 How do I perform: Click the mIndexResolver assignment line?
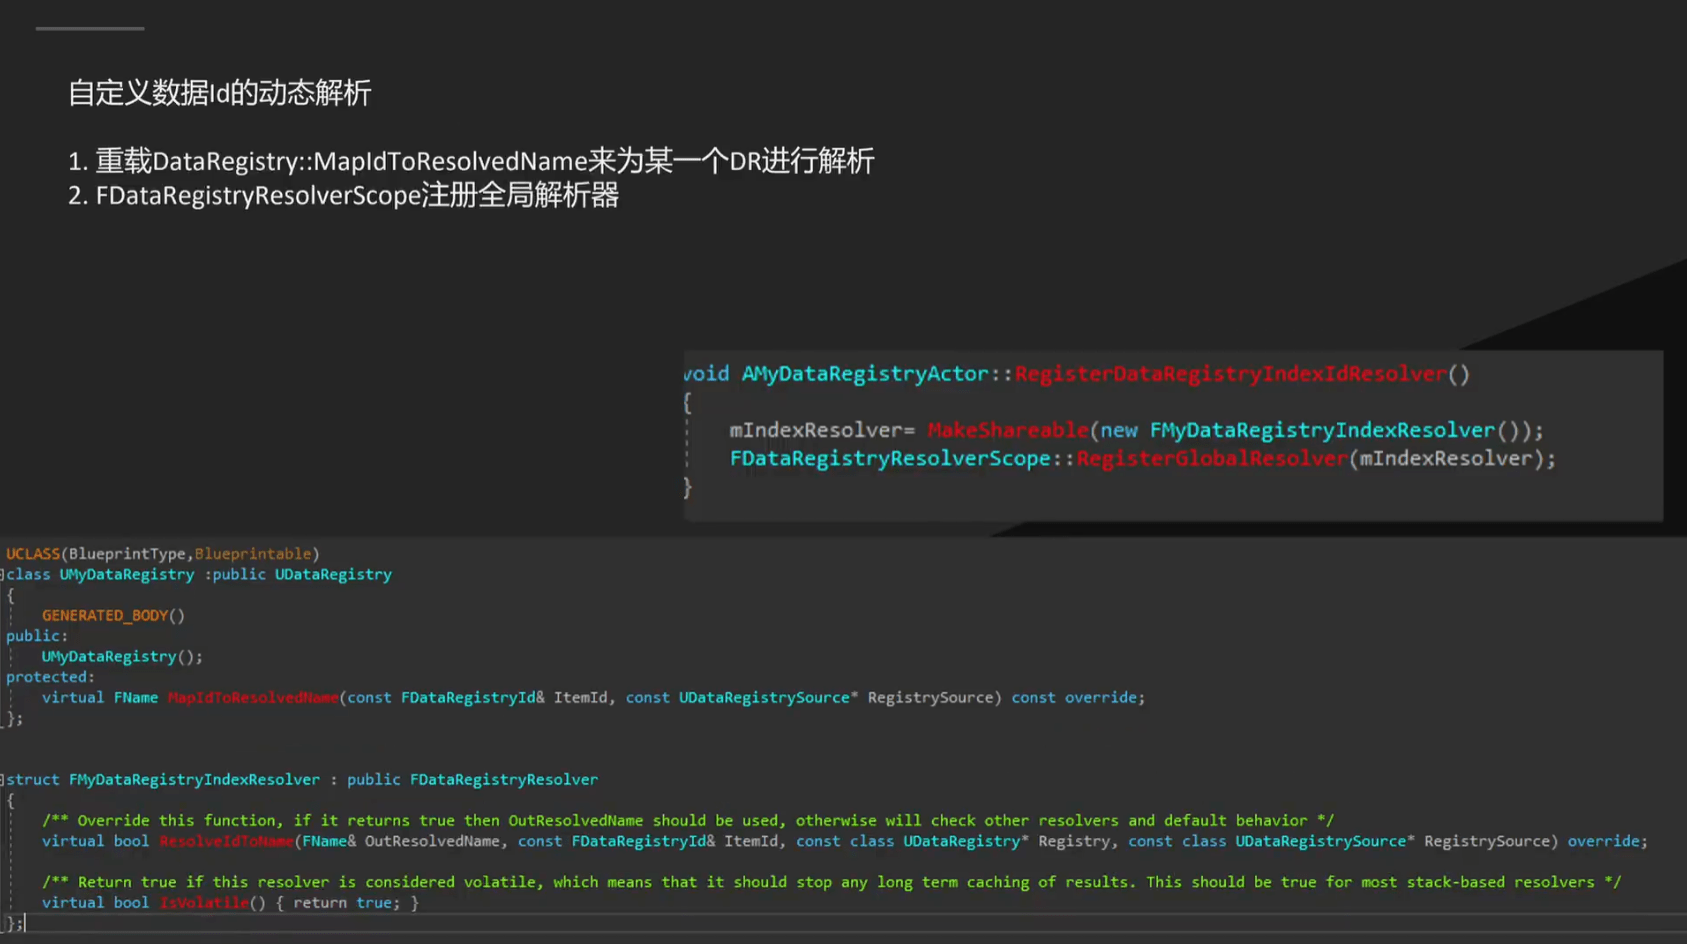pyautogui.click(x=820, y=430)
